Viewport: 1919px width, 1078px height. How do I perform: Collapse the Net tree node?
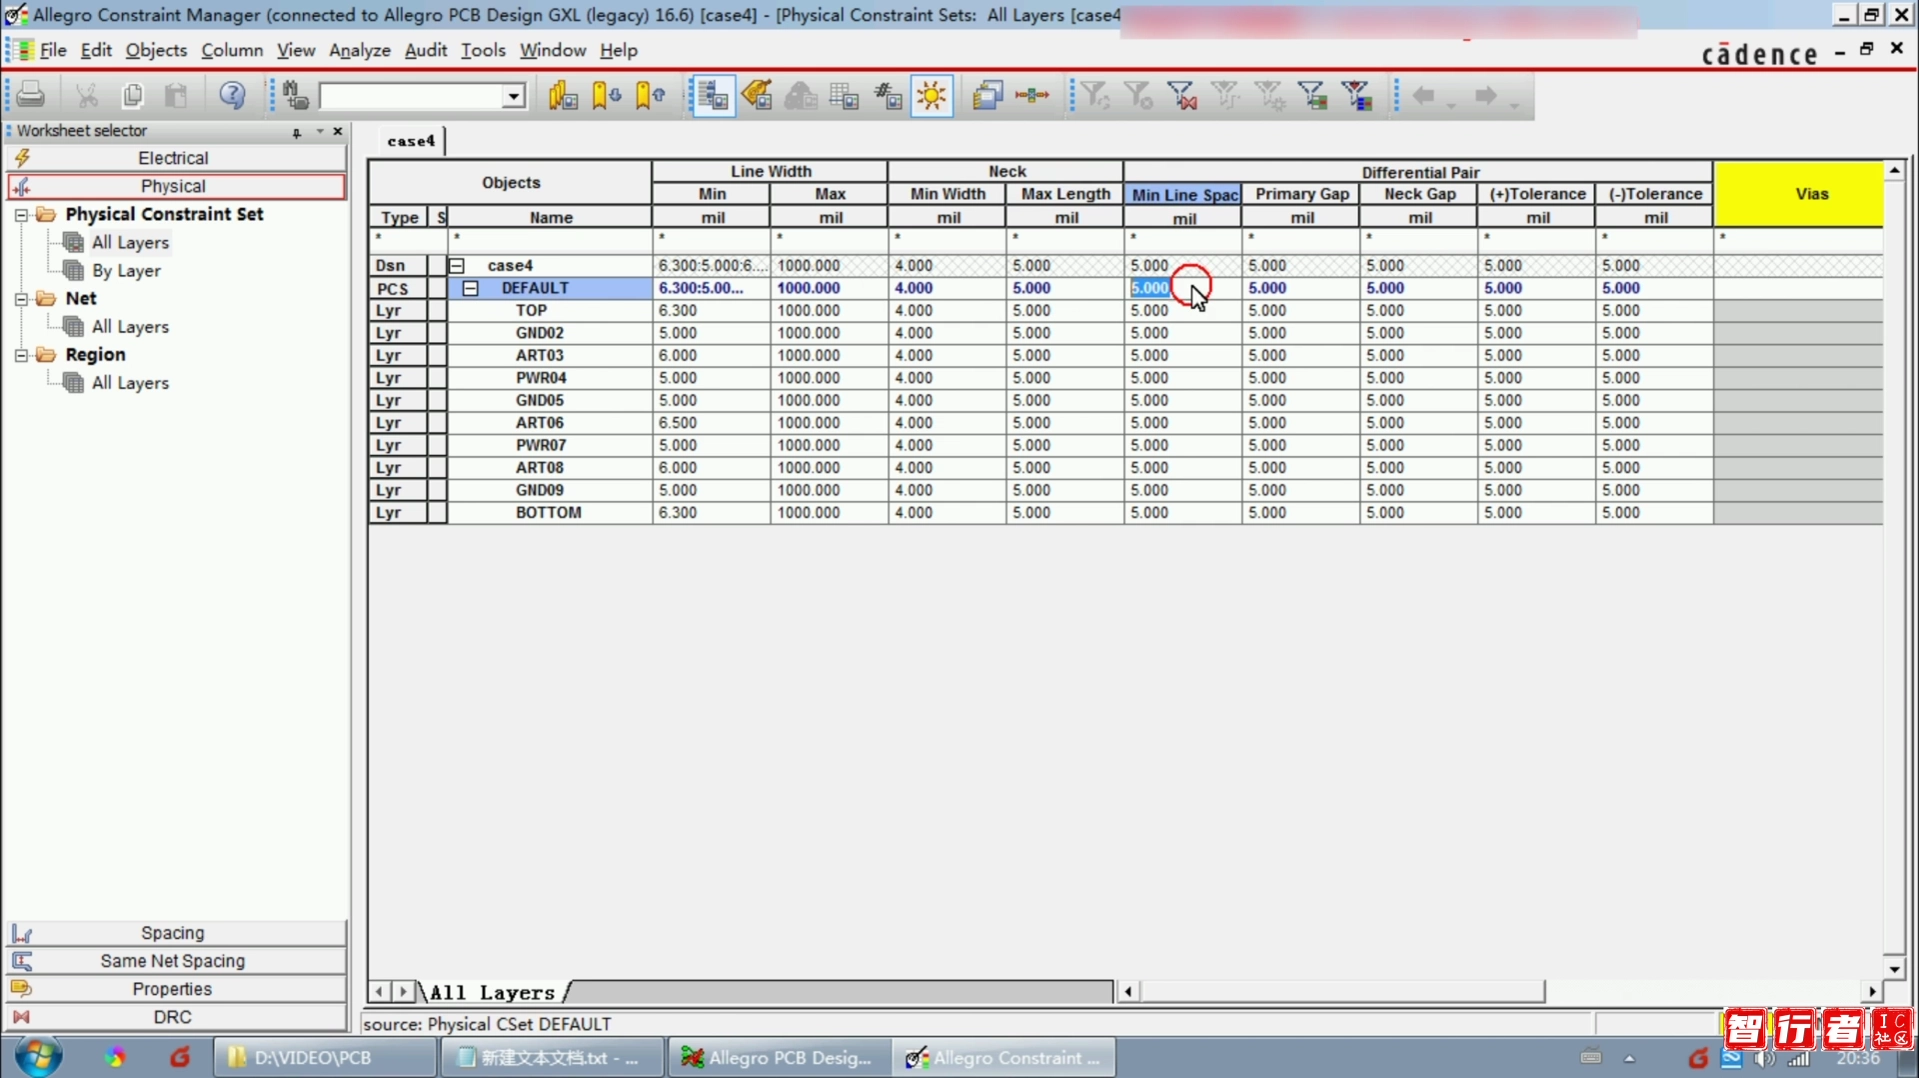coord(21,298)
